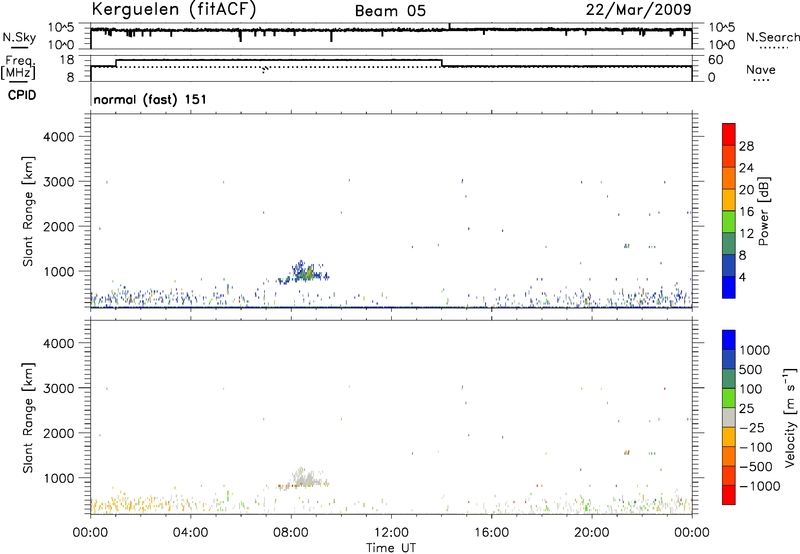Click the Slant Range label of velocity panel
Viewport: 800px width, 554px height.
coord(28,418)
